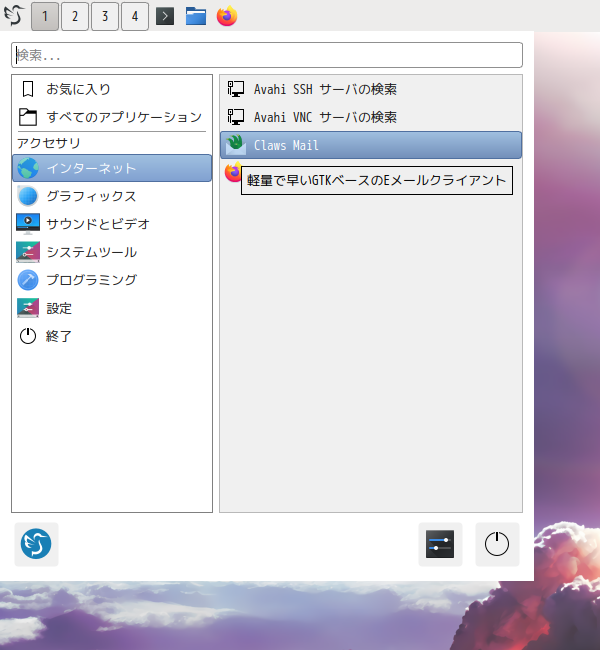Switch to workspace 3
The image size is (600, 650).
click(x=105, y=16)
